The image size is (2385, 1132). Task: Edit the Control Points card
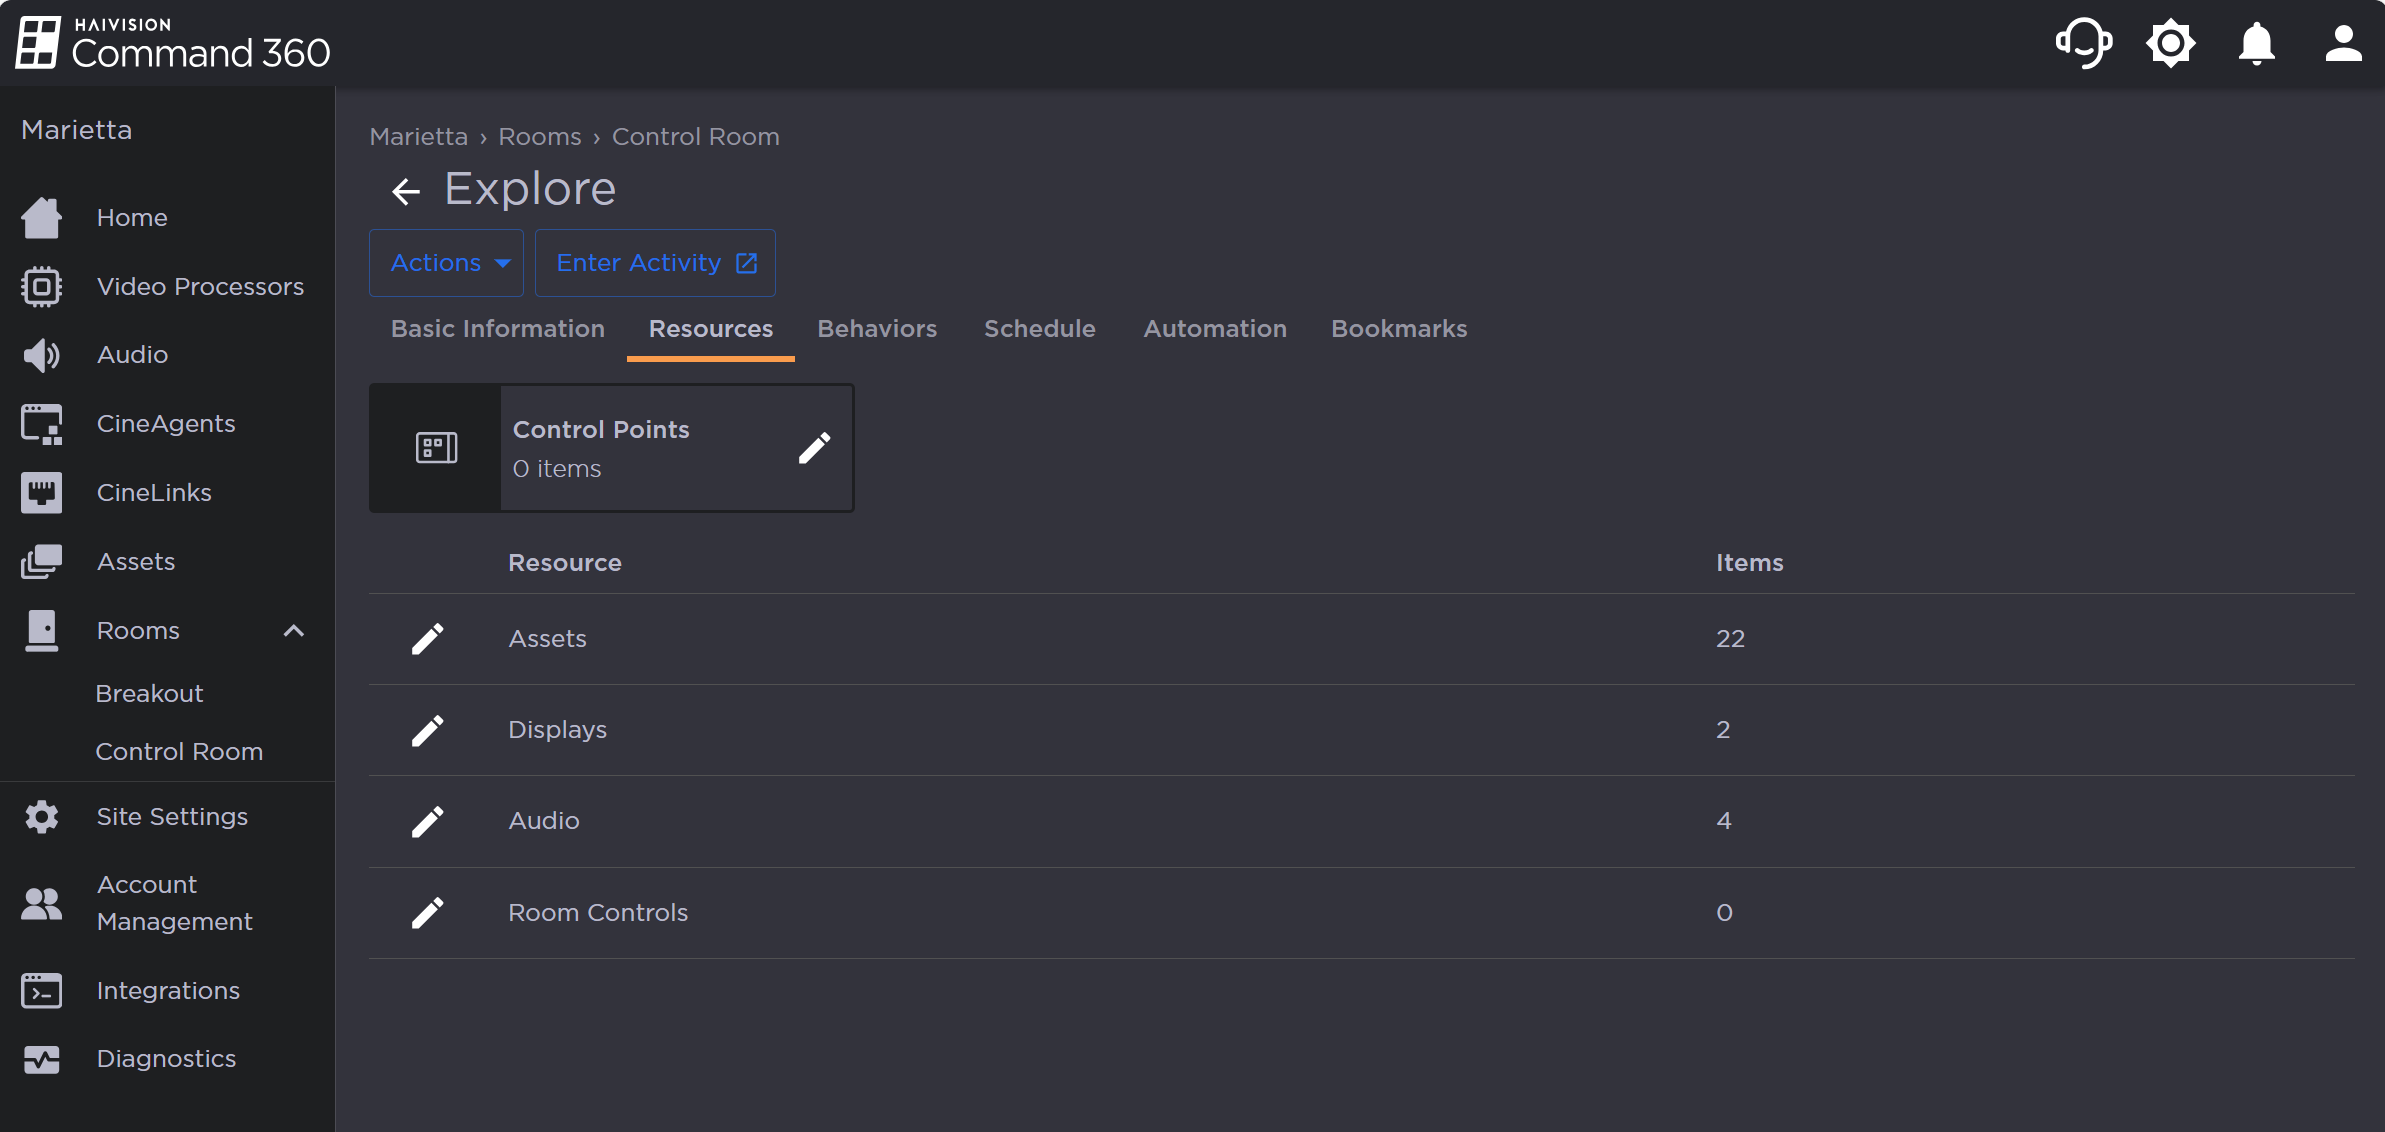(814, 448)
